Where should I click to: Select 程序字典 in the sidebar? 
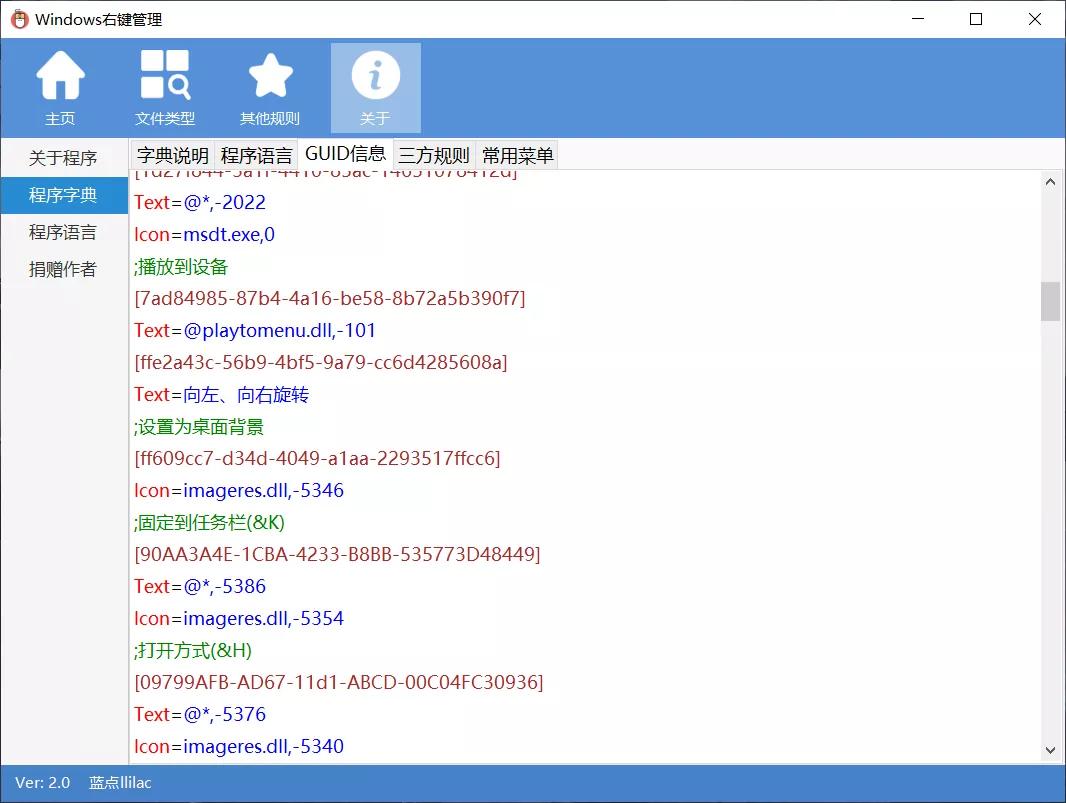click(x=64, y=196)
